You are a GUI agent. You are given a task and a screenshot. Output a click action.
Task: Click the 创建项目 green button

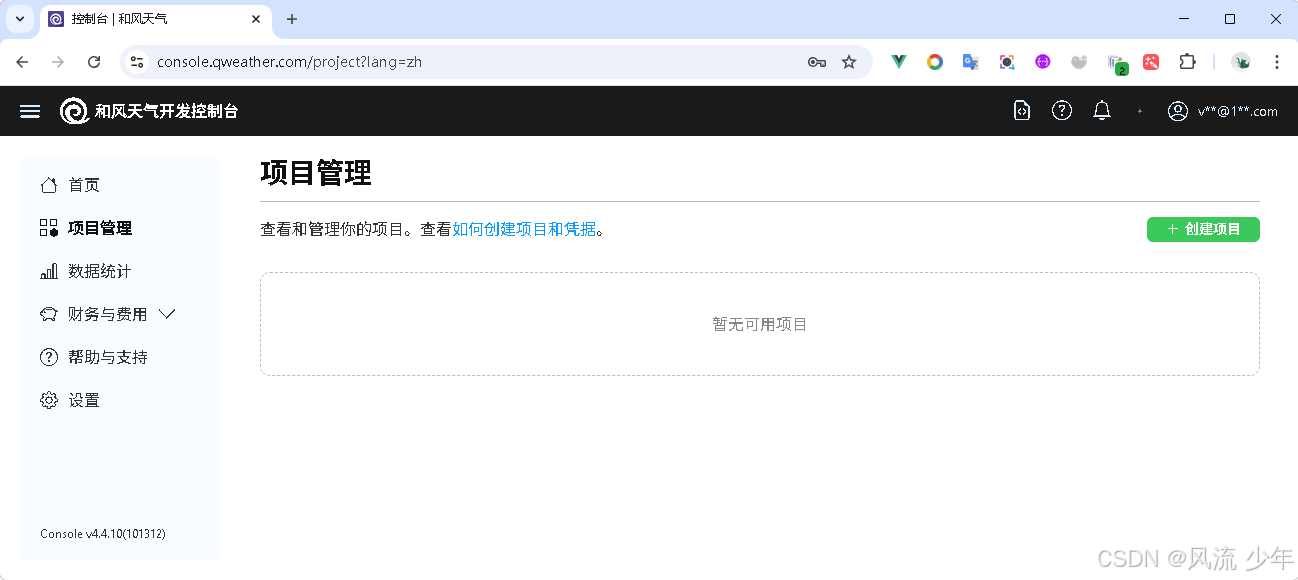point(1203,229)
